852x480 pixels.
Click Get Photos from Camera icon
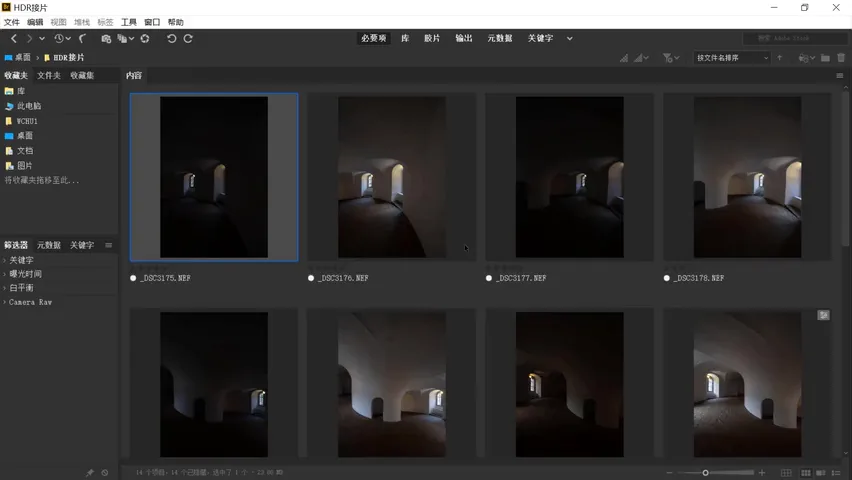point(106,39)
